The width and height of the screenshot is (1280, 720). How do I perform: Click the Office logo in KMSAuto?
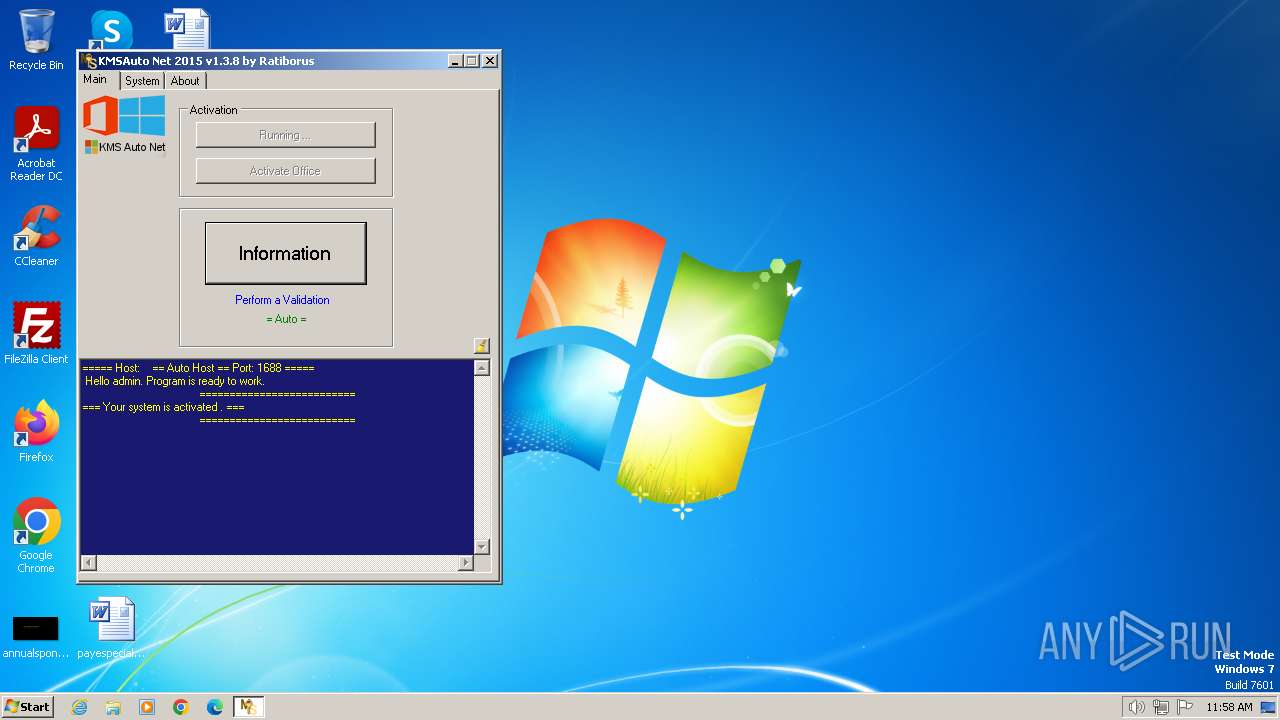(x=100, y=115)
